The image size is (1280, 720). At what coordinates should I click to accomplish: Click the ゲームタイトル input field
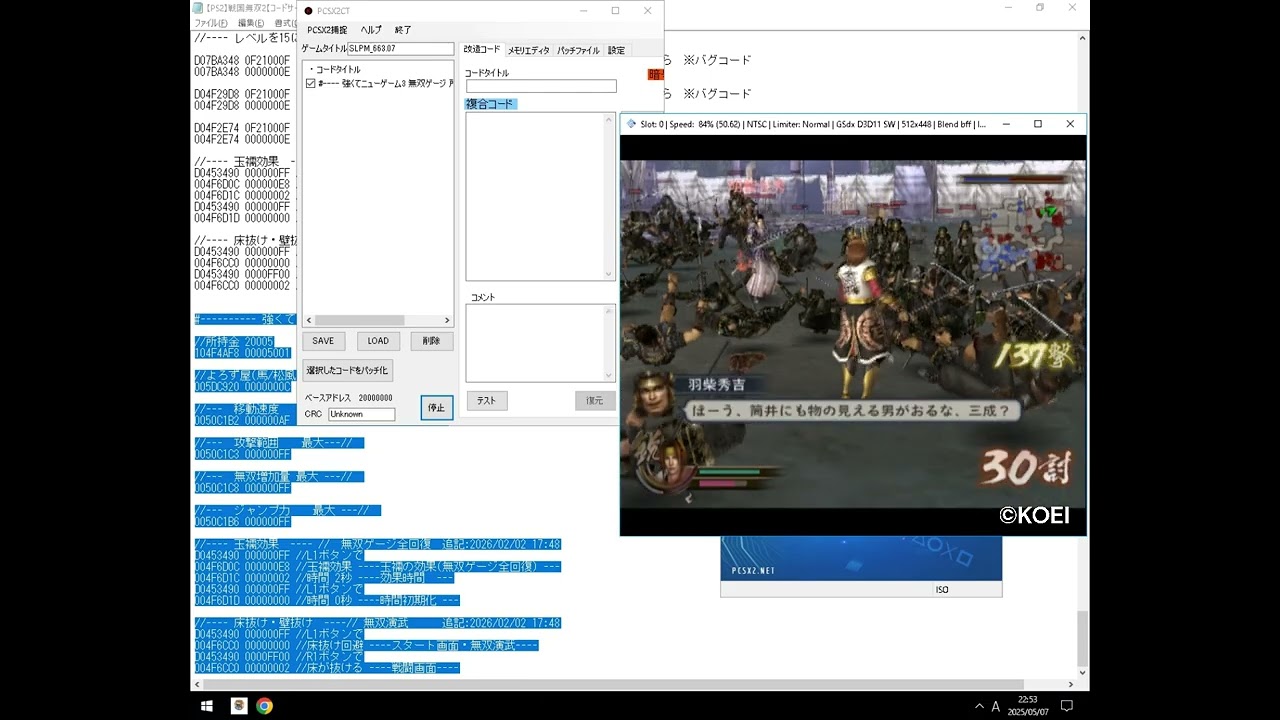pos(400,49)
